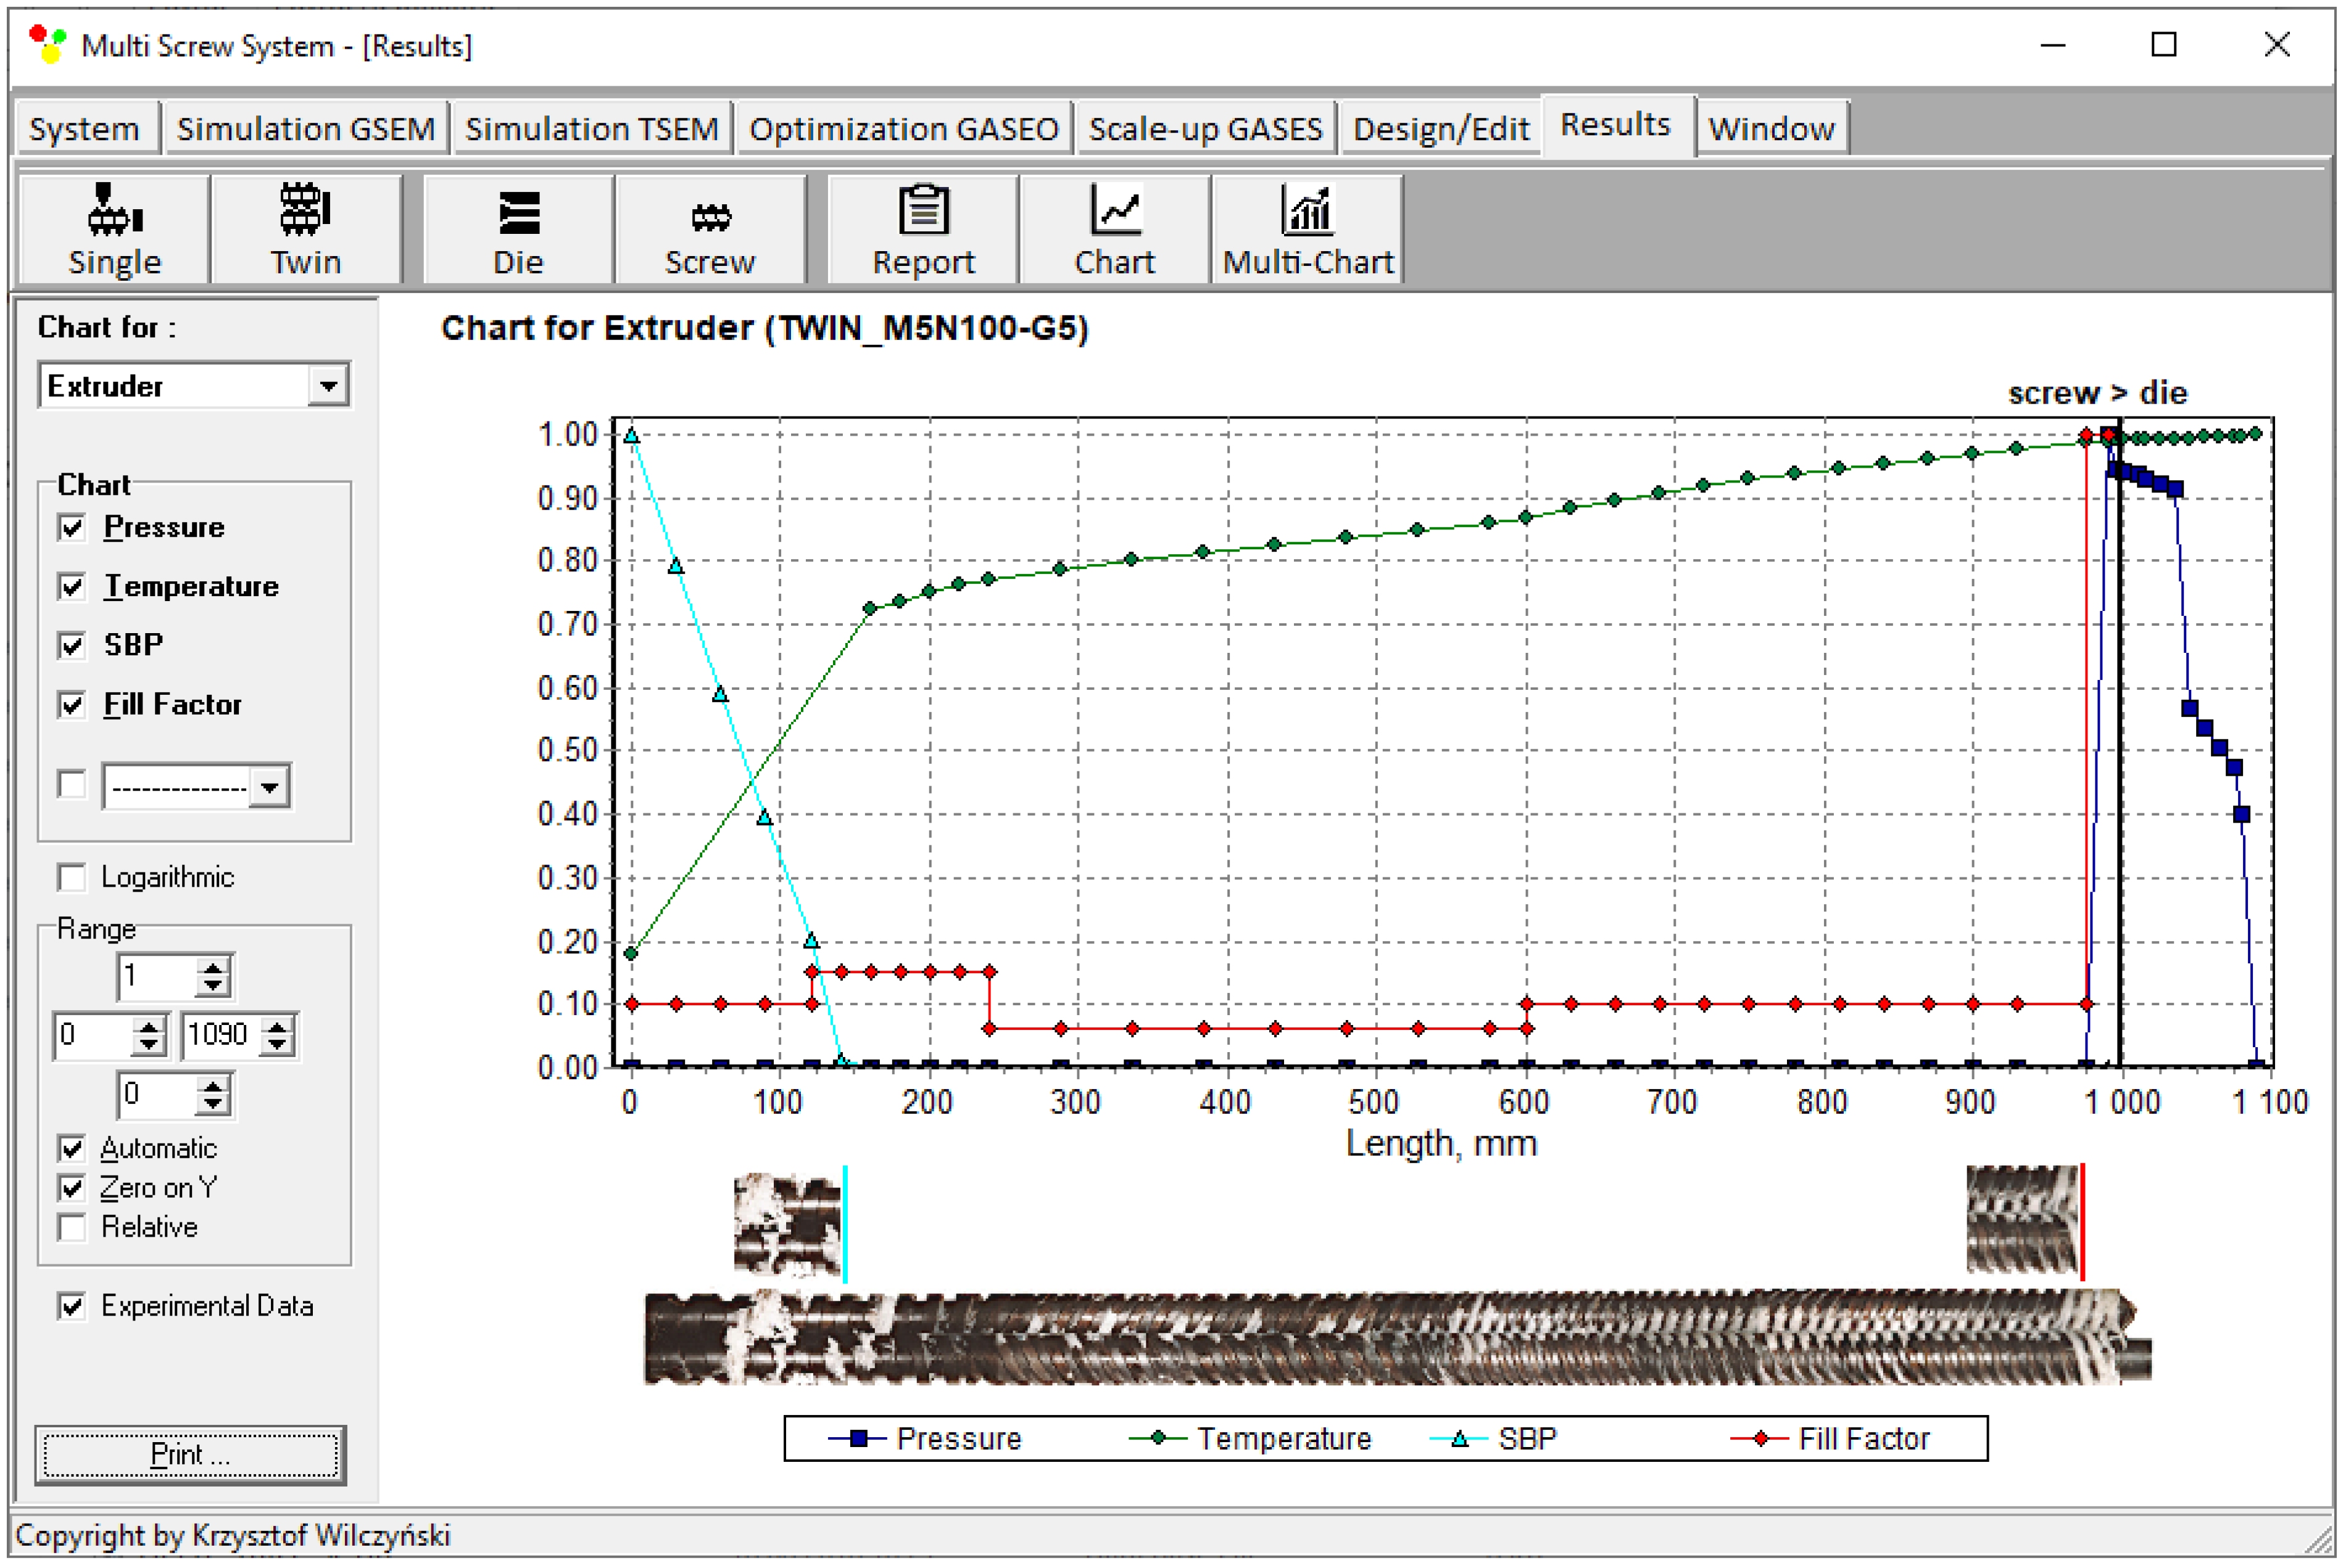2346x1568 pixels.
Task: Click the Fill Factor legend swatch
Action: click(x=1759, y=1439)
